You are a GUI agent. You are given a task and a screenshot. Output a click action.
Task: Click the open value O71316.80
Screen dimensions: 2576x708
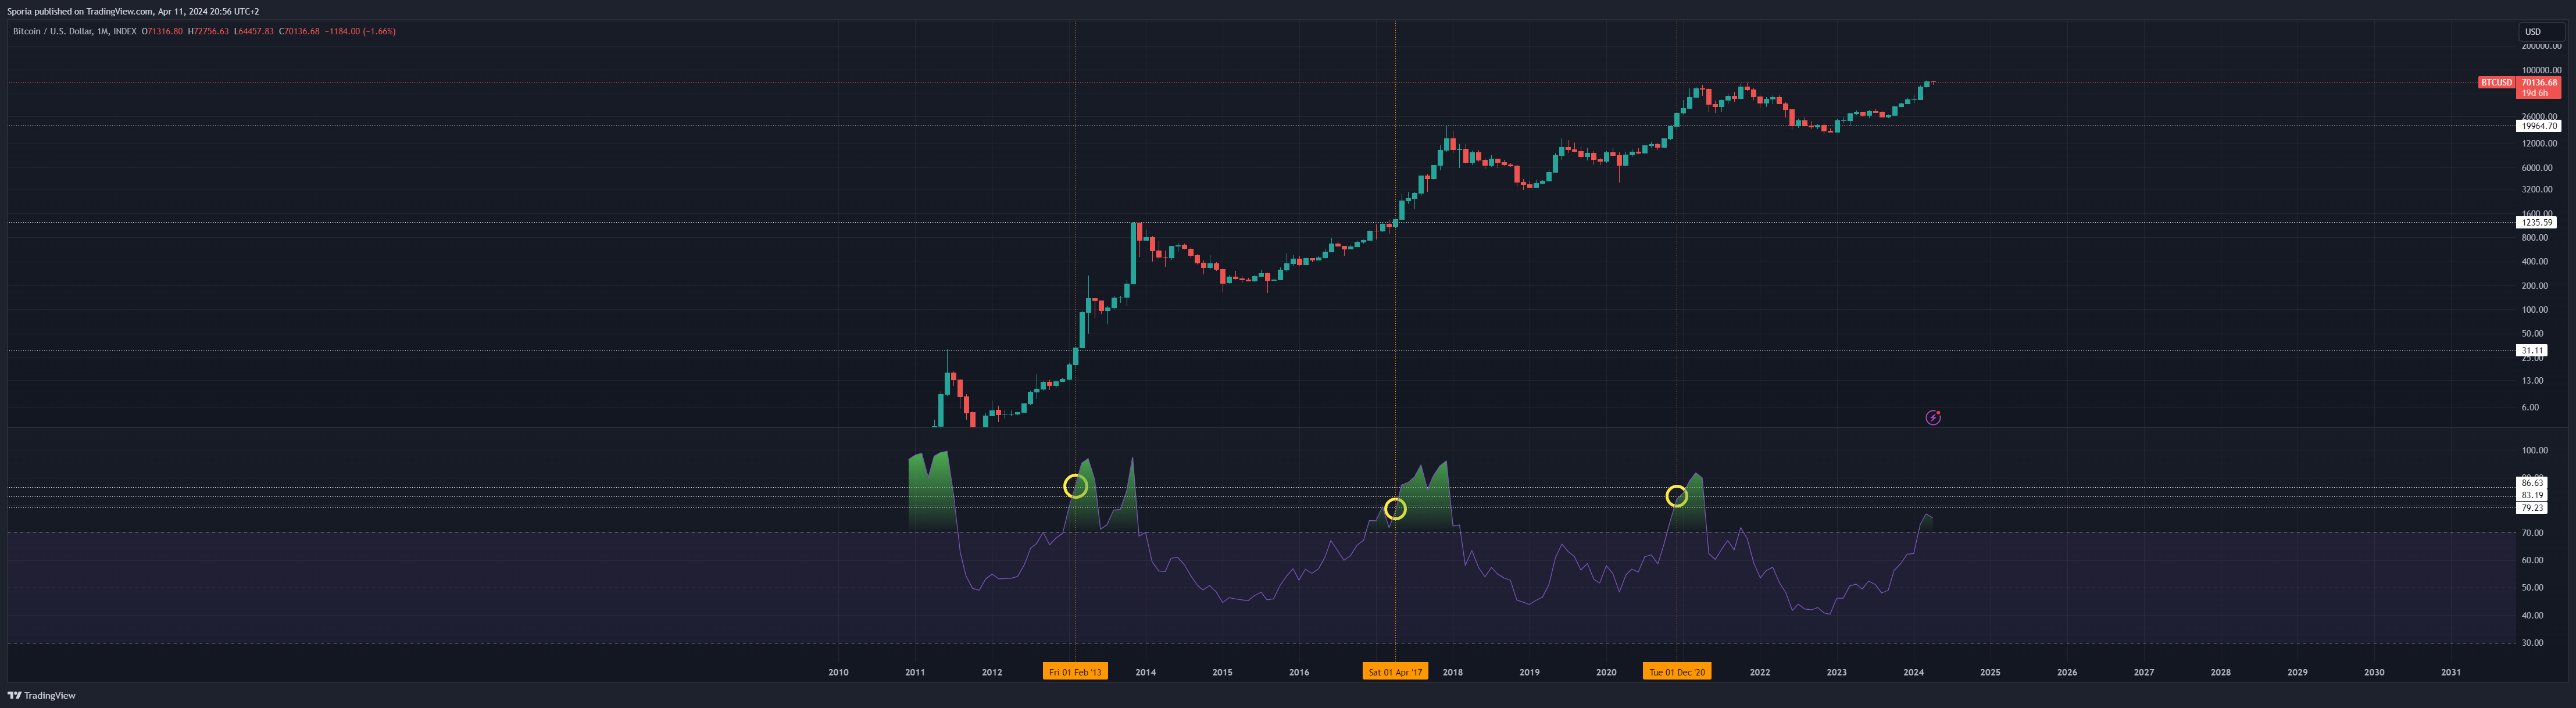[x=162, y=31]
